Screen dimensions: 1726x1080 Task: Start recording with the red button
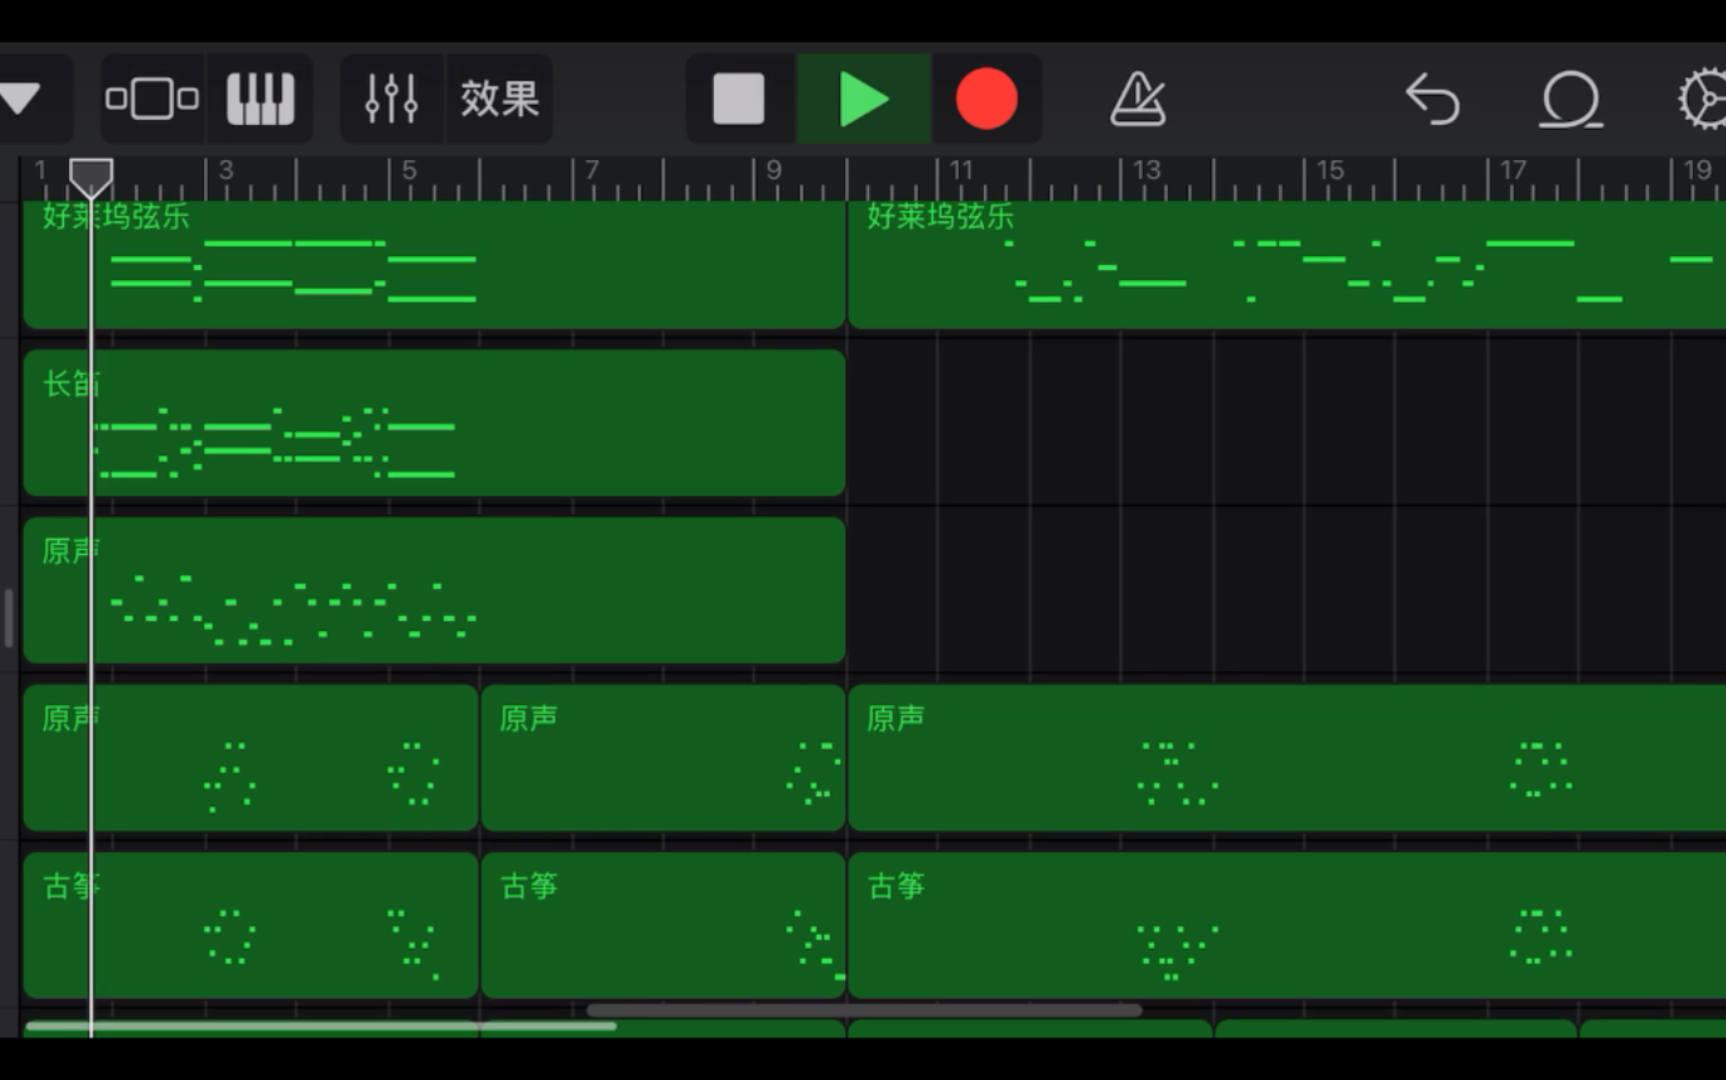coord(986,99)
